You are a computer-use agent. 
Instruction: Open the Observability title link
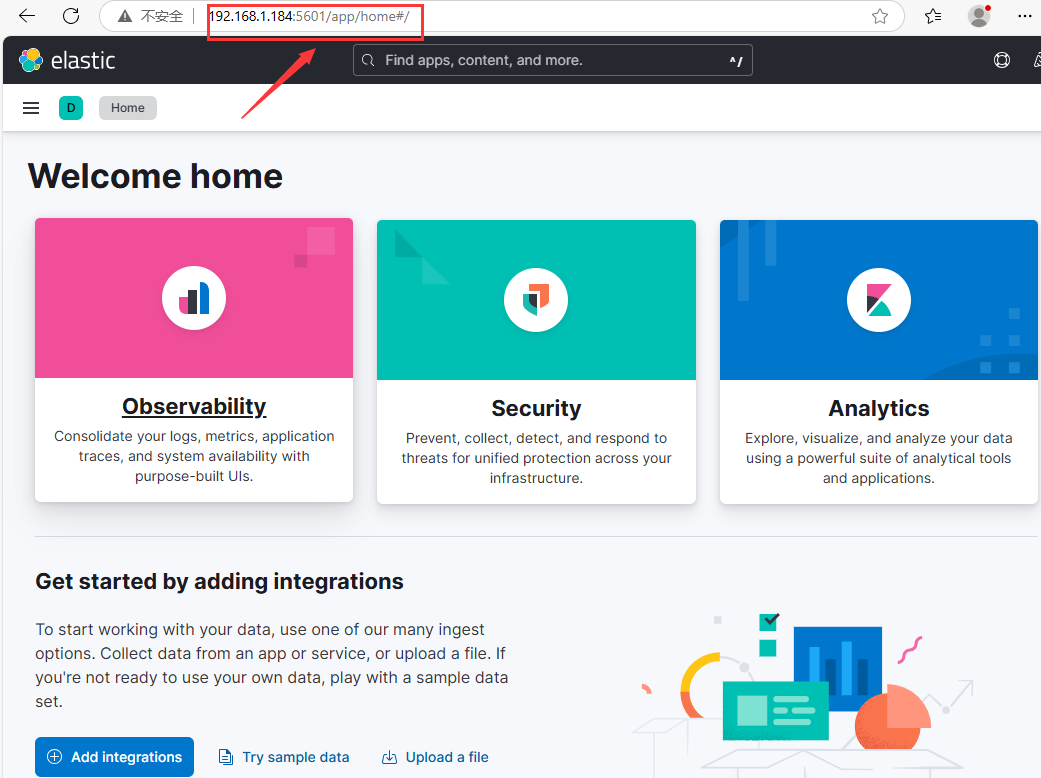[194, 406]
